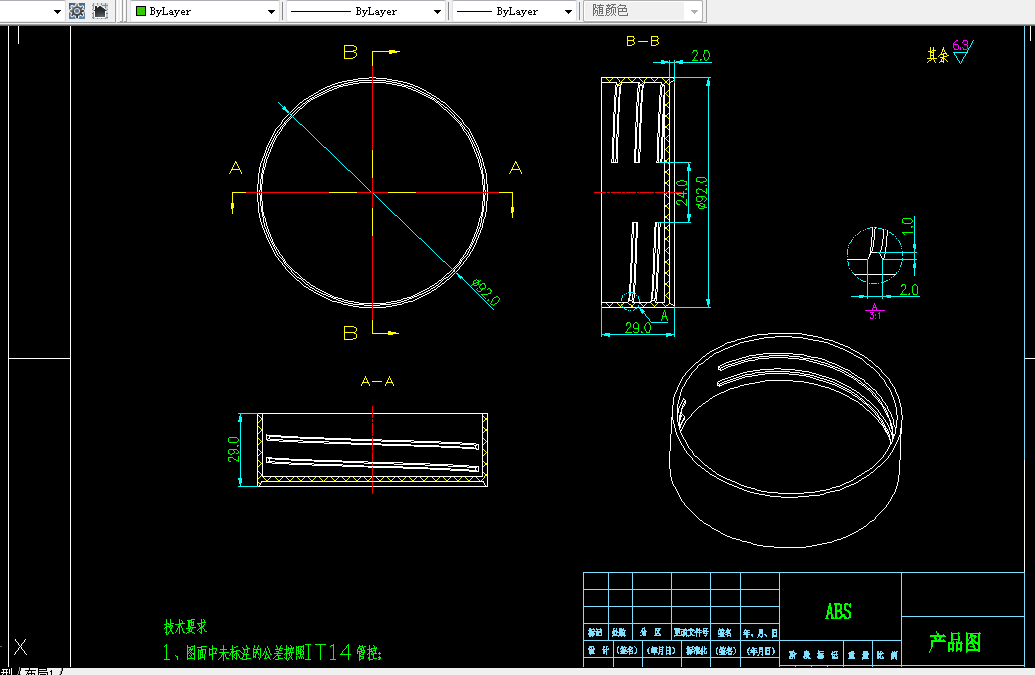Select the 29.0 dimension below B-B view
The width and height of the screenshot is (1035, 675).
(x=638, y=327)
